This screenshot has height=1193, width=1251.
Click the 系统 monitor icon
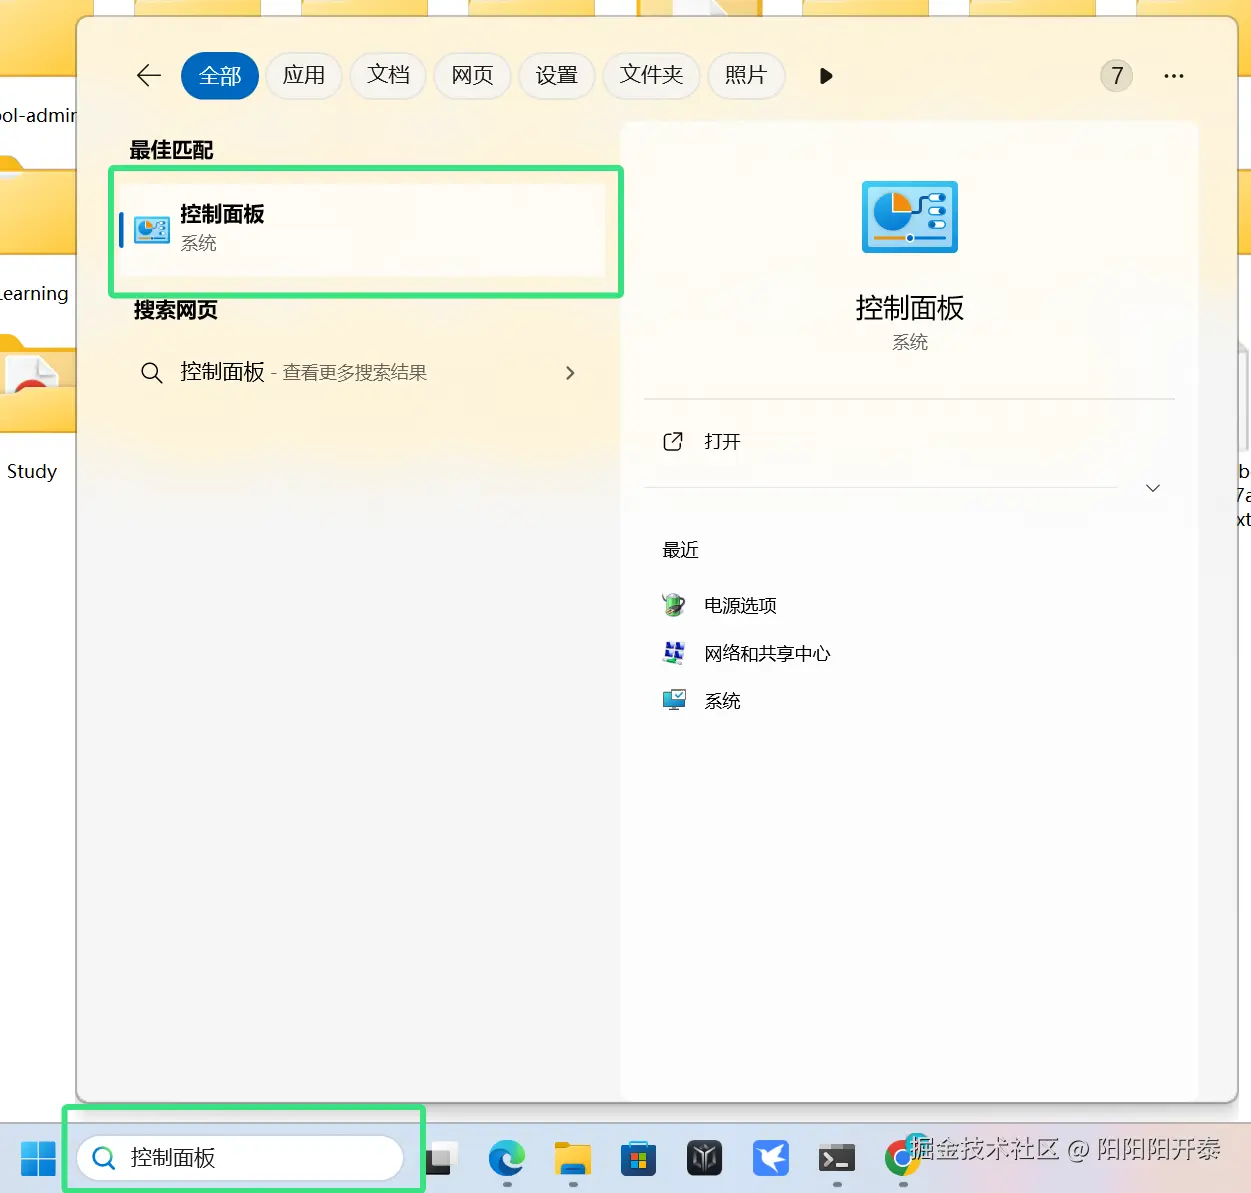(x=674, y=700)
